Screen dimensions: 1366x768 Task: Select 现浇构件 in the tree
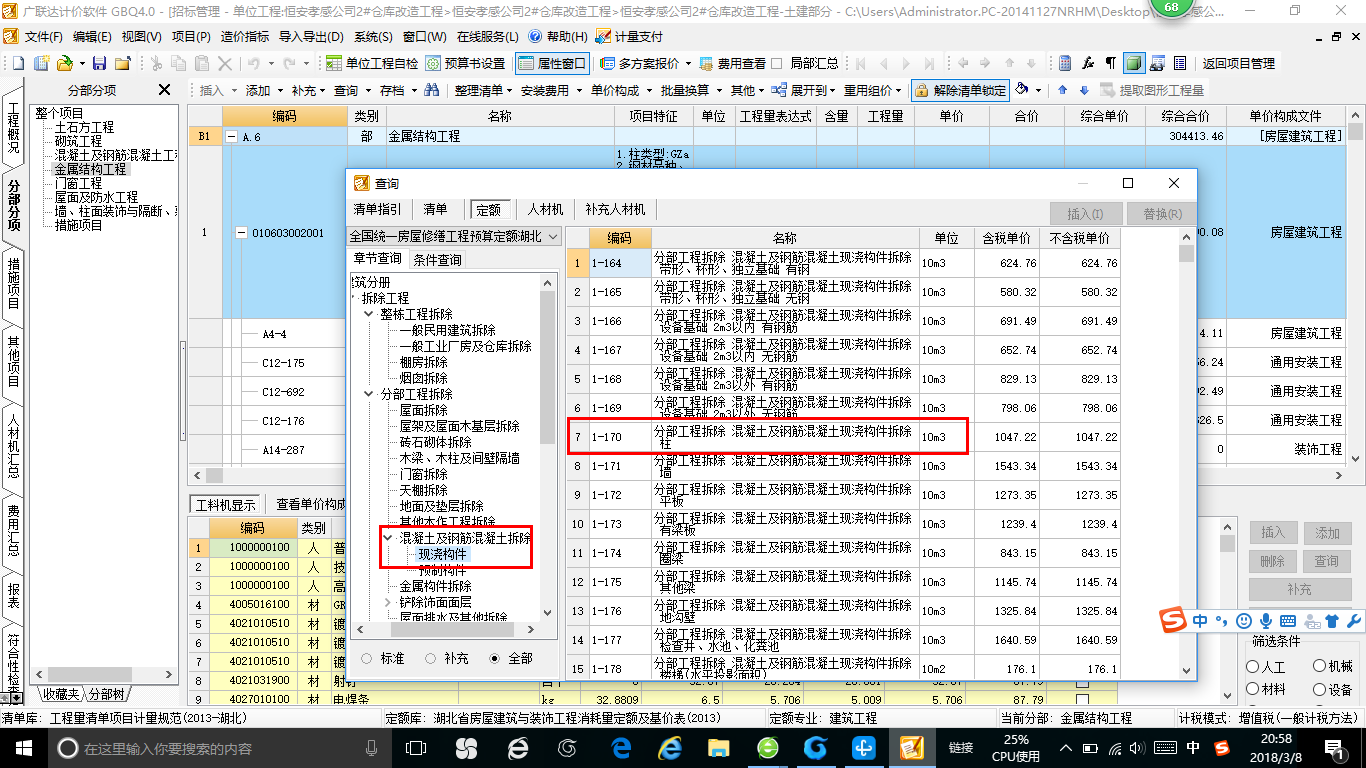(x=443, y=554)
